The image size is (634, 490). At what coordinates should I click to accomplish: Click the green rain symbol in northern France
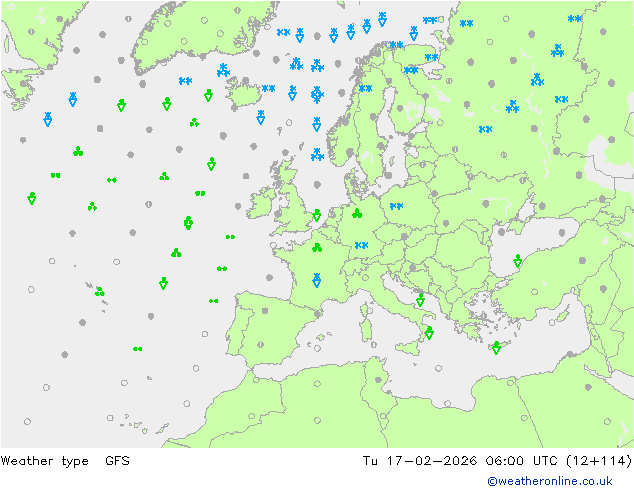point(317,247)
